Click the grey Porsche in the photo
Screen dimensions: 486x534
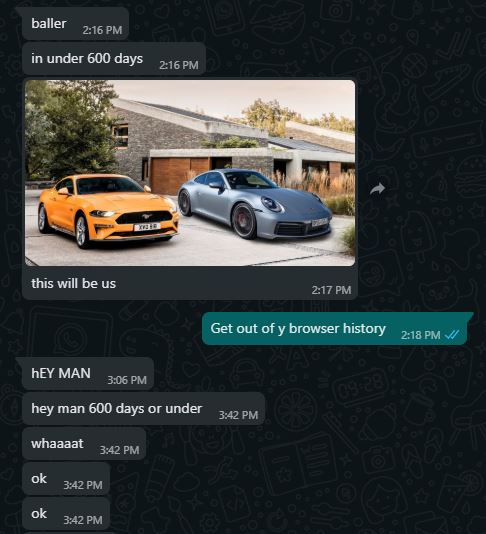pyautogui.click(x=255, y=203)
